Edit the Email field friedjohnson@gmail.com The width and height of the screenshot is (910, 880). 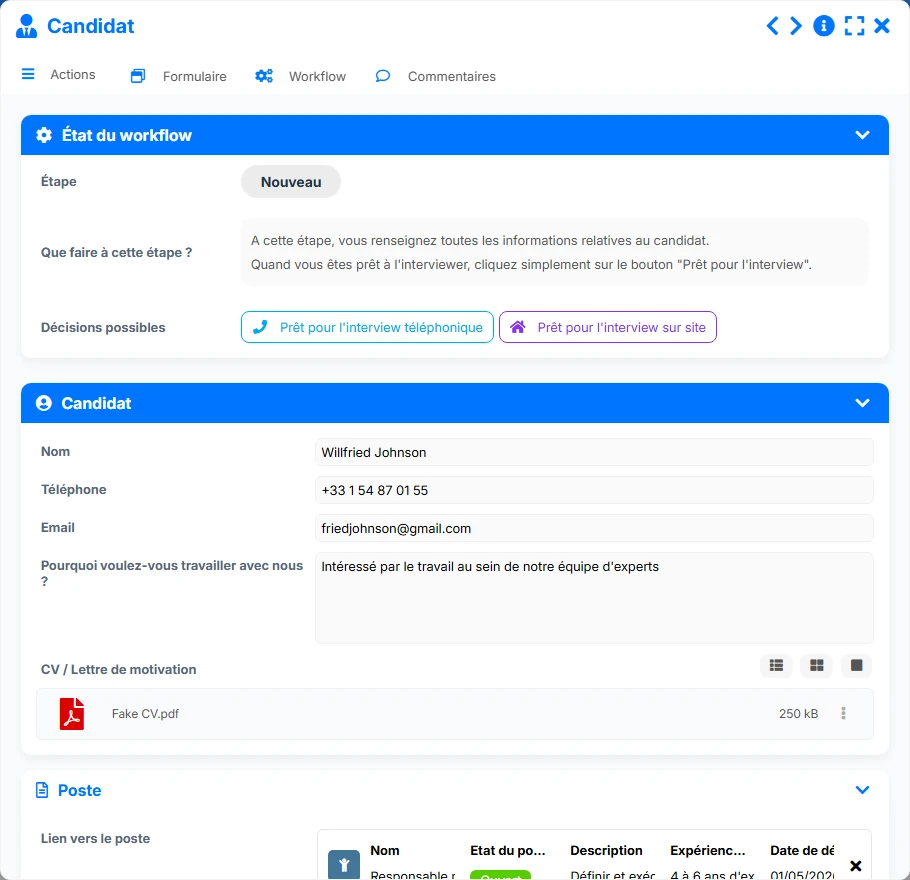pos(594,528)
